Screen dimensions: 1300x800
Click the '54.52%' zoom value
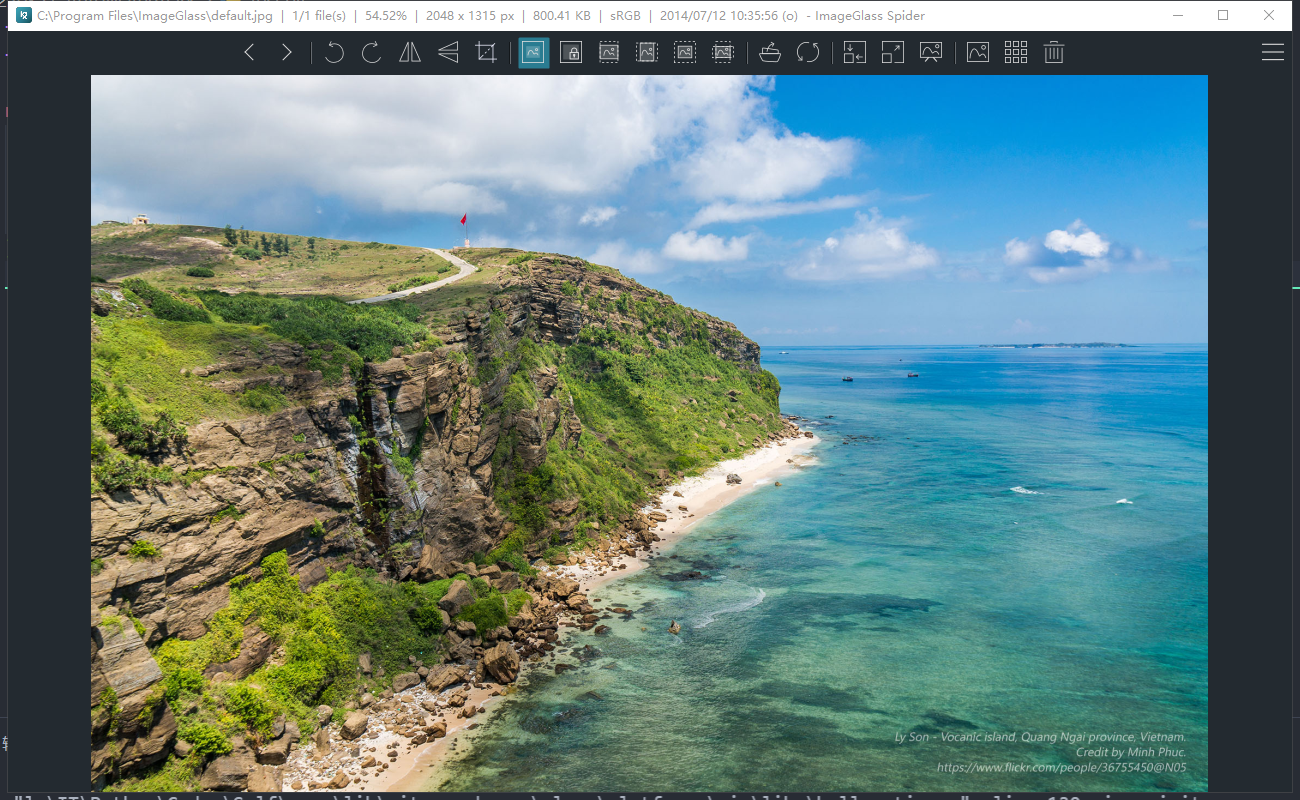pyautogui.click(x=386, y=16)
